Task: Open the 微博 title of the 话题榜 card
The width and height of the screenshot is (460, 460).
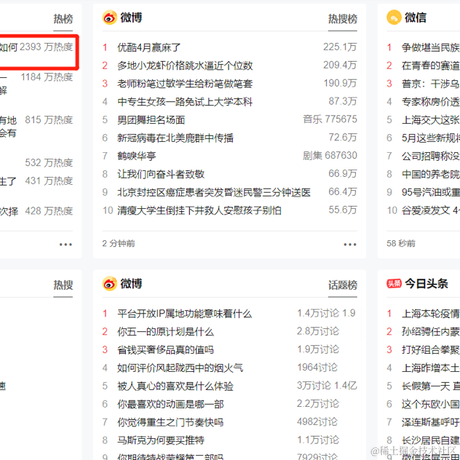Action: pos(131,284)
